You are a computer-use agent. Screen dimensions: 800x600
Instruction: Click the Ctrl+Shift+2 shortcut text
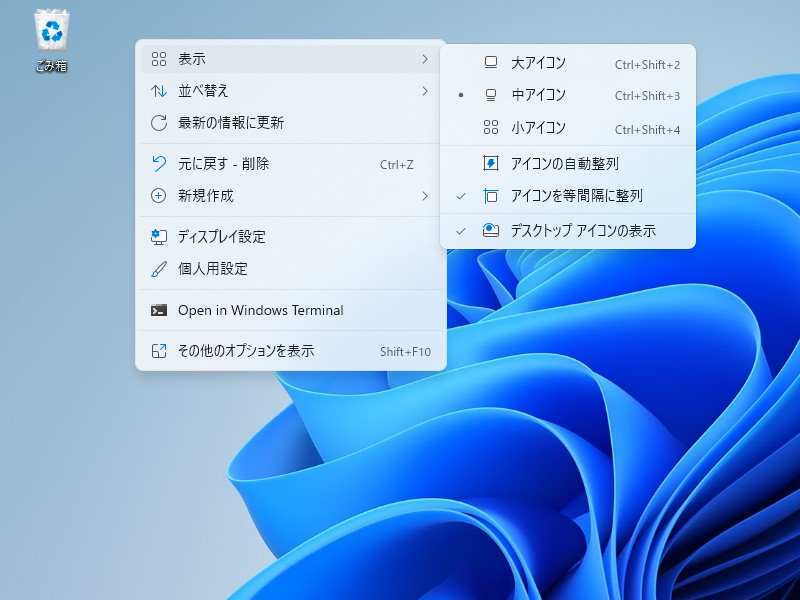(647, 65)
